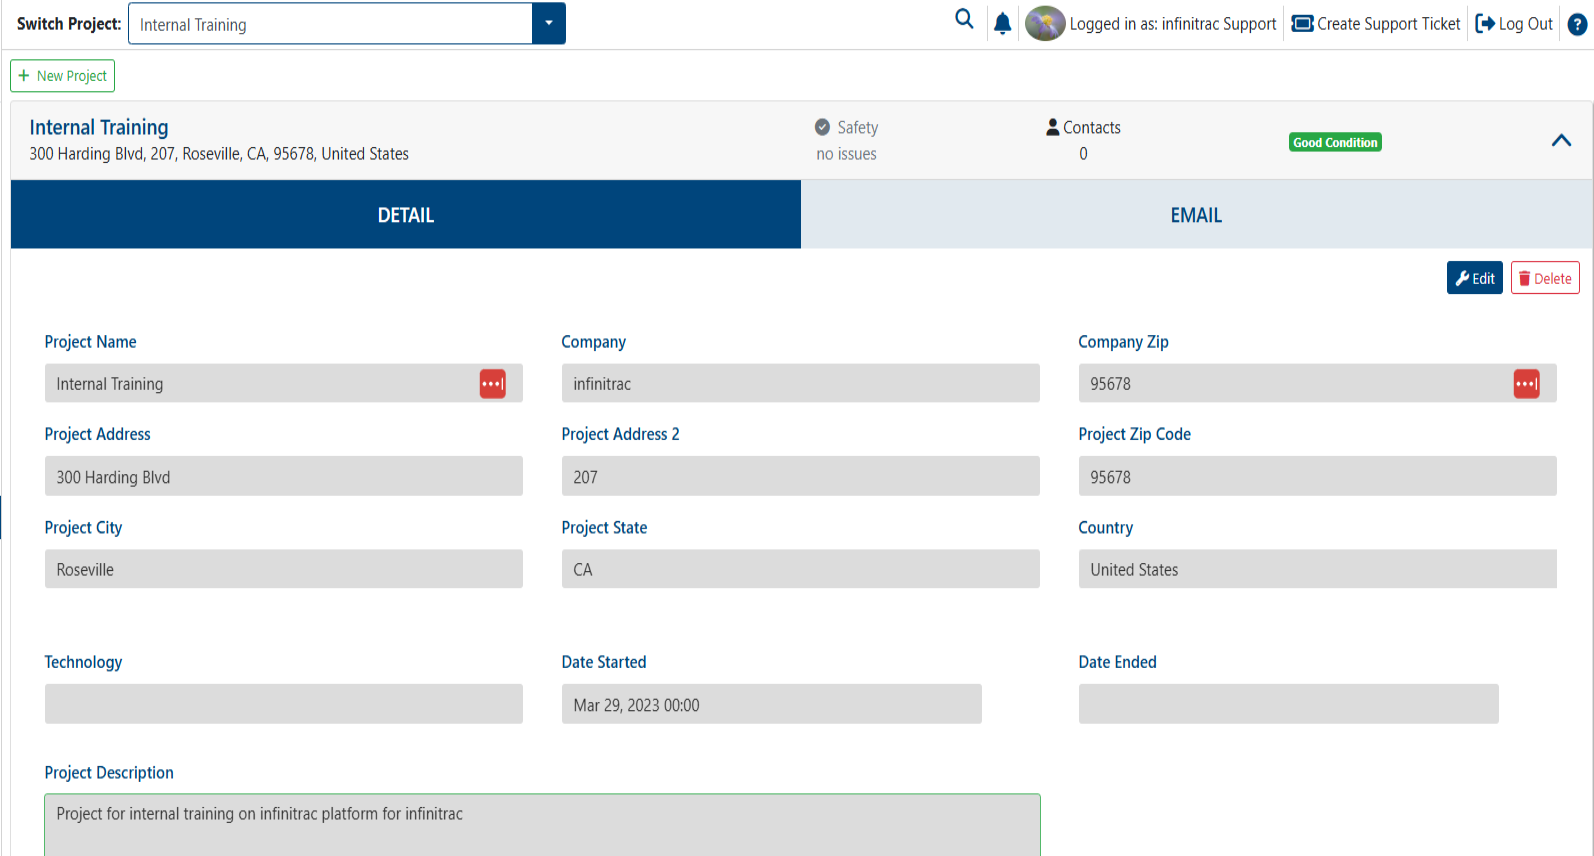The image size is (1594, 856).
Task: Click the Contacts count '0'
Action: tap(1083, 154)
